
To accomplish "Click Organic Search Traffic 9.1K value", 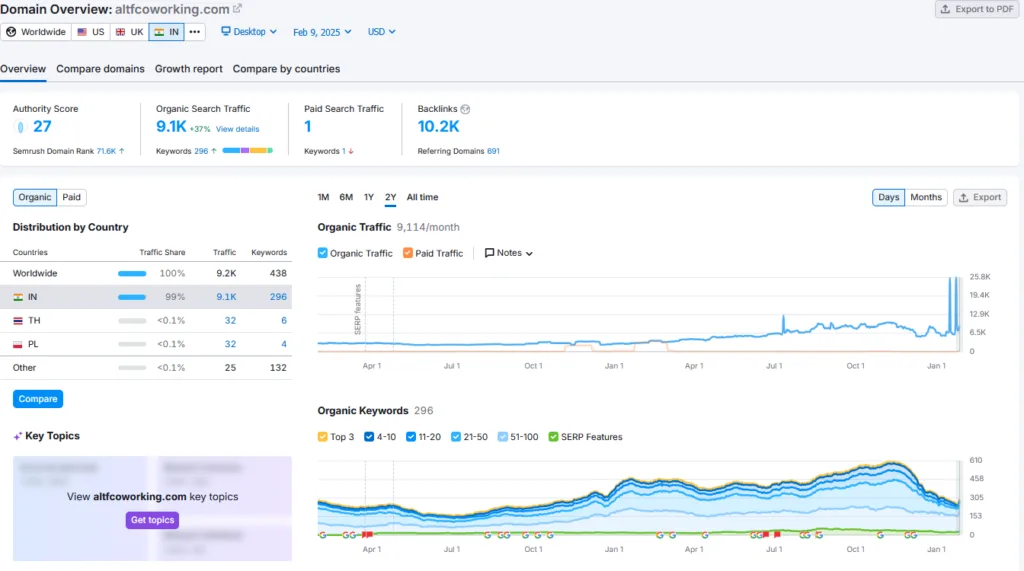I will coord(171,127).
